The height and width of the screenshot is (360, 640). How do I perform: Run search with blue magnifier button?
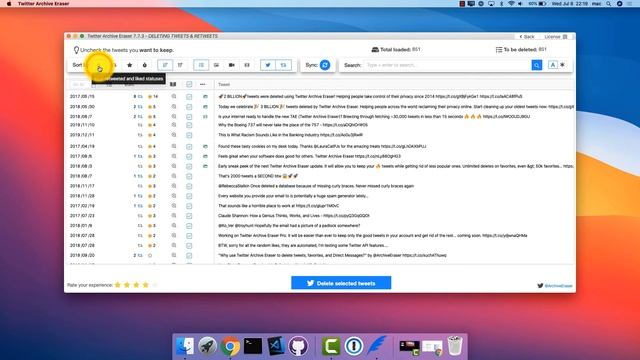536,65
